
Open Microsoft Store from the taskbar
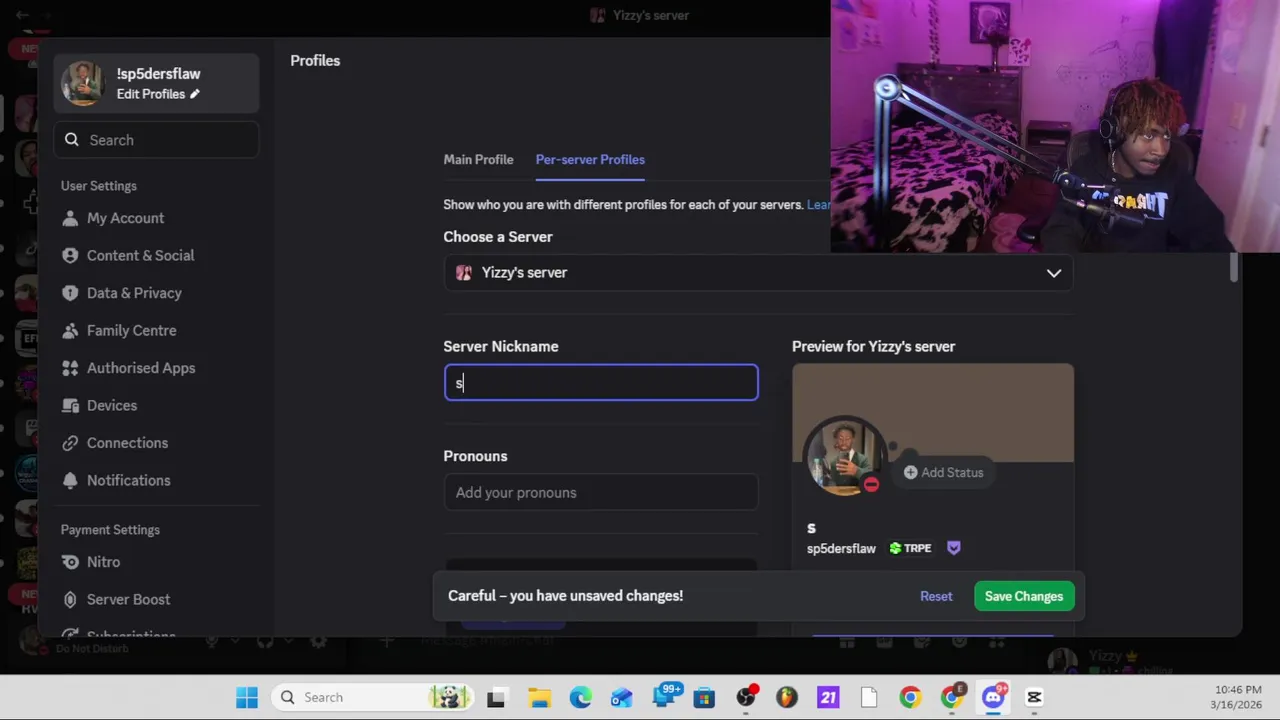coord(704,697)
